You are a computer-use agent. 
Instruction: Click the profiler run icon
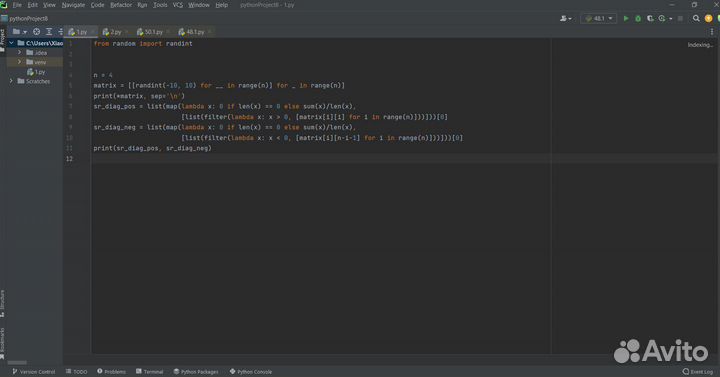pyautogui.click(x=662, y=18)
